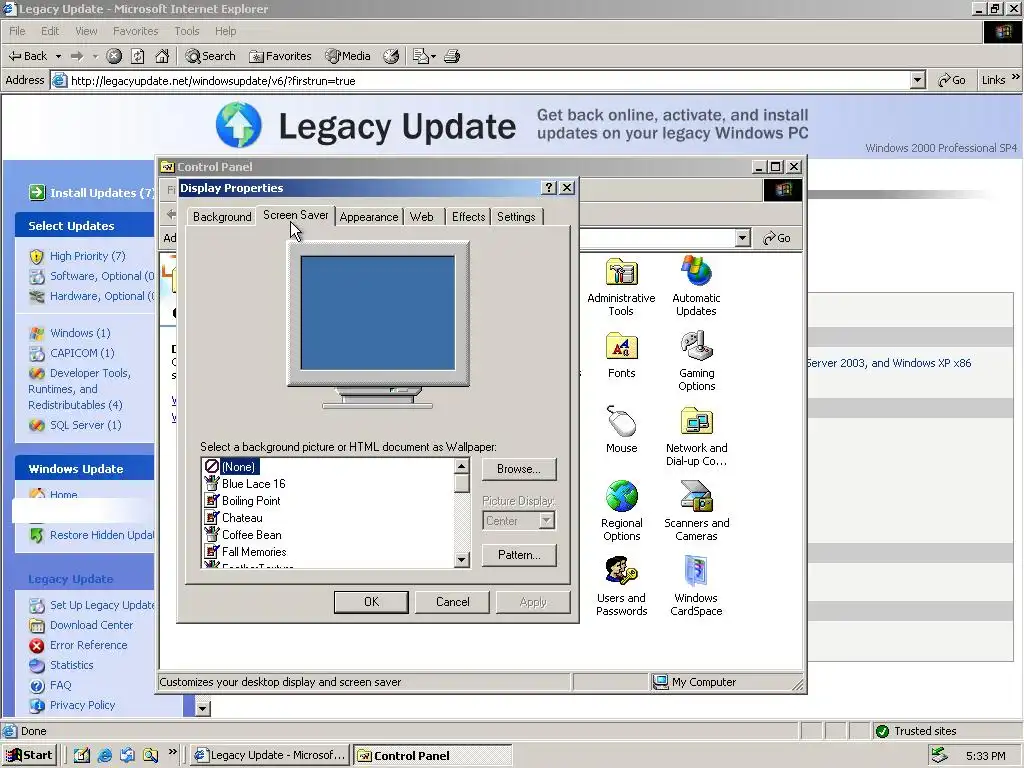
Task: Click Search in IE toolbar
Action: click(x=210, y=56)
